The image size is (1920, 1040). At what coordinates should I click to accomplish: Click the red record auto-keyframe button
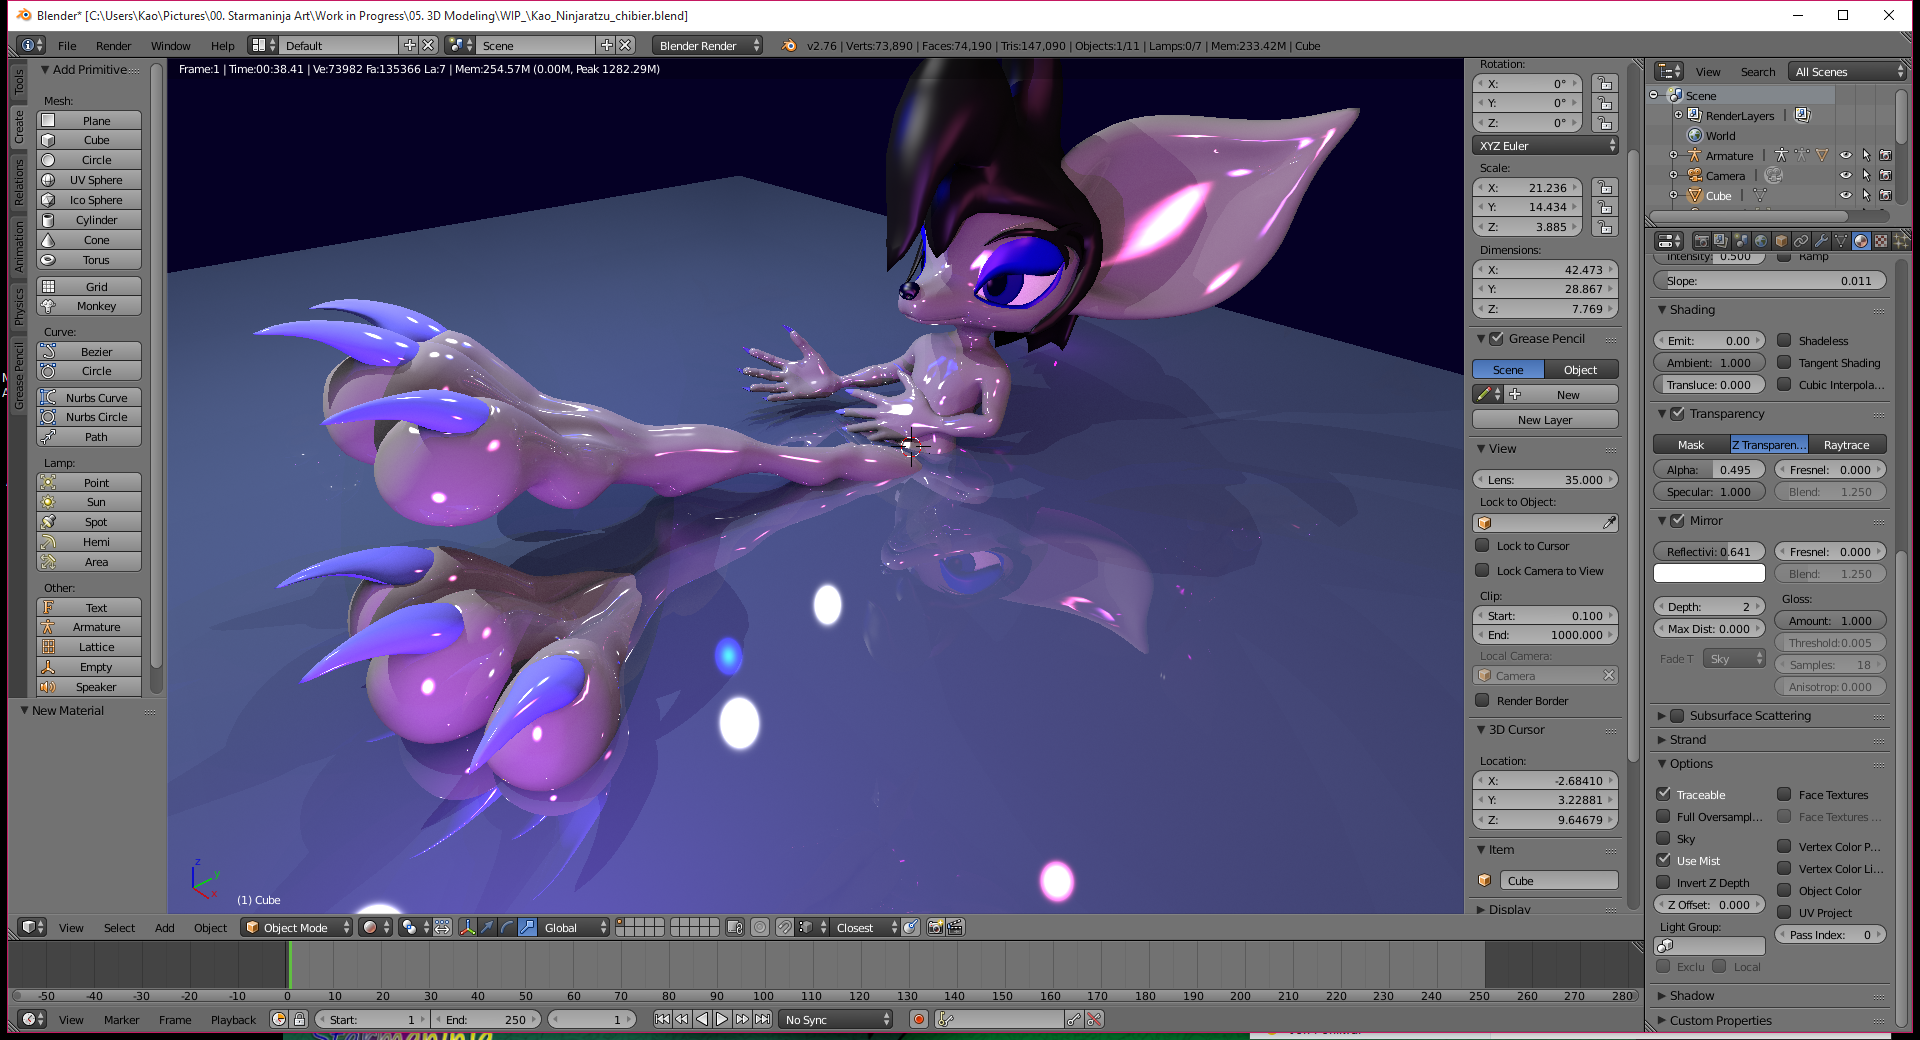918,1019
